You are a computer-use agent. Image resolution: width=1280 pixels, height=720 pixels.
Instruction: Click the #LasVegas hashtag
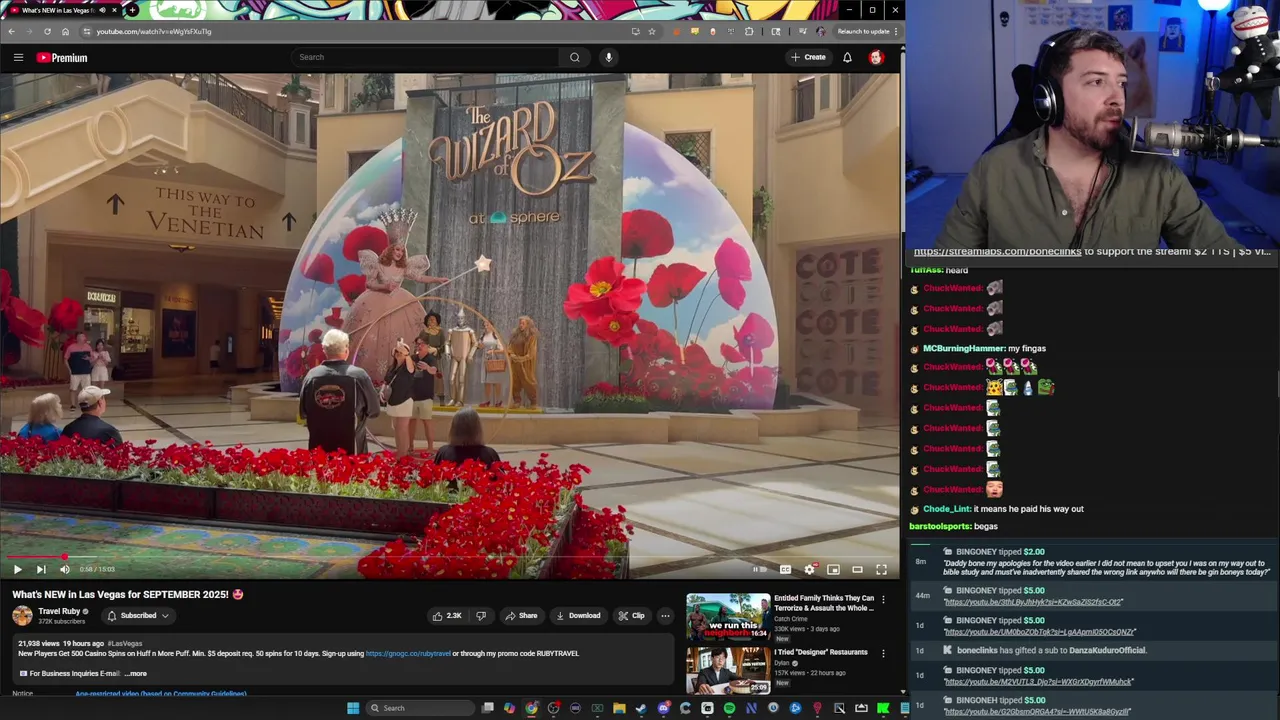[x=125, y=643]
